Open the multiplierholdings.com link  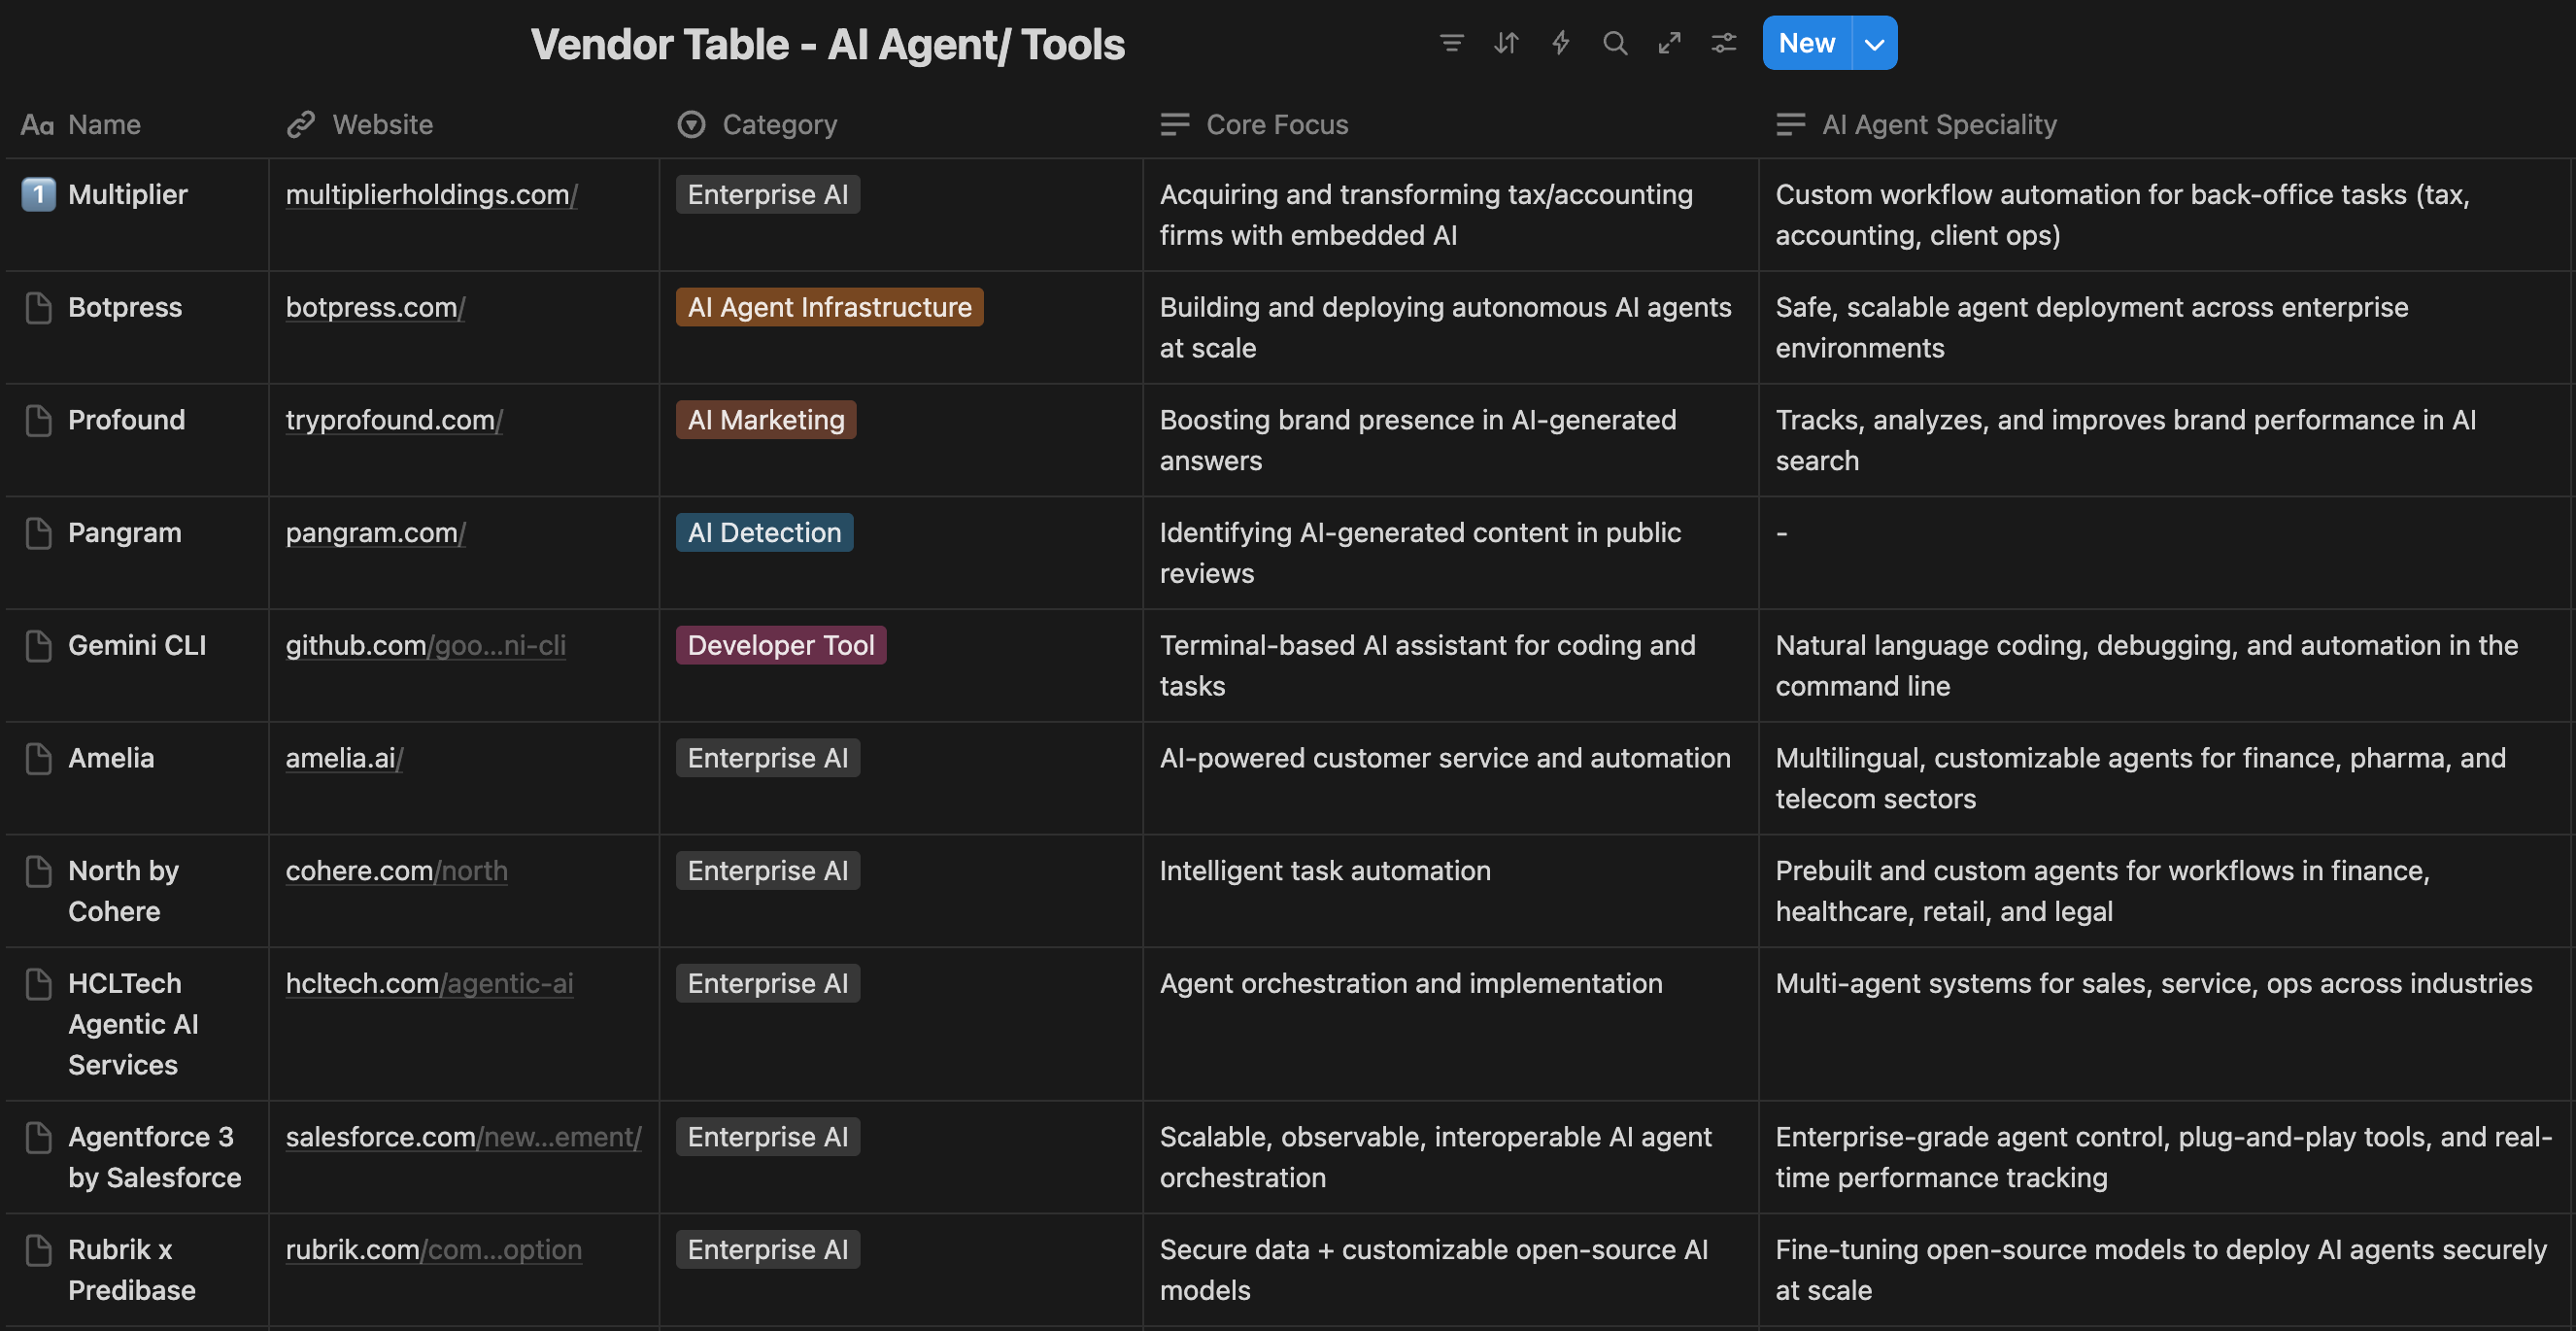pos(431,194)
